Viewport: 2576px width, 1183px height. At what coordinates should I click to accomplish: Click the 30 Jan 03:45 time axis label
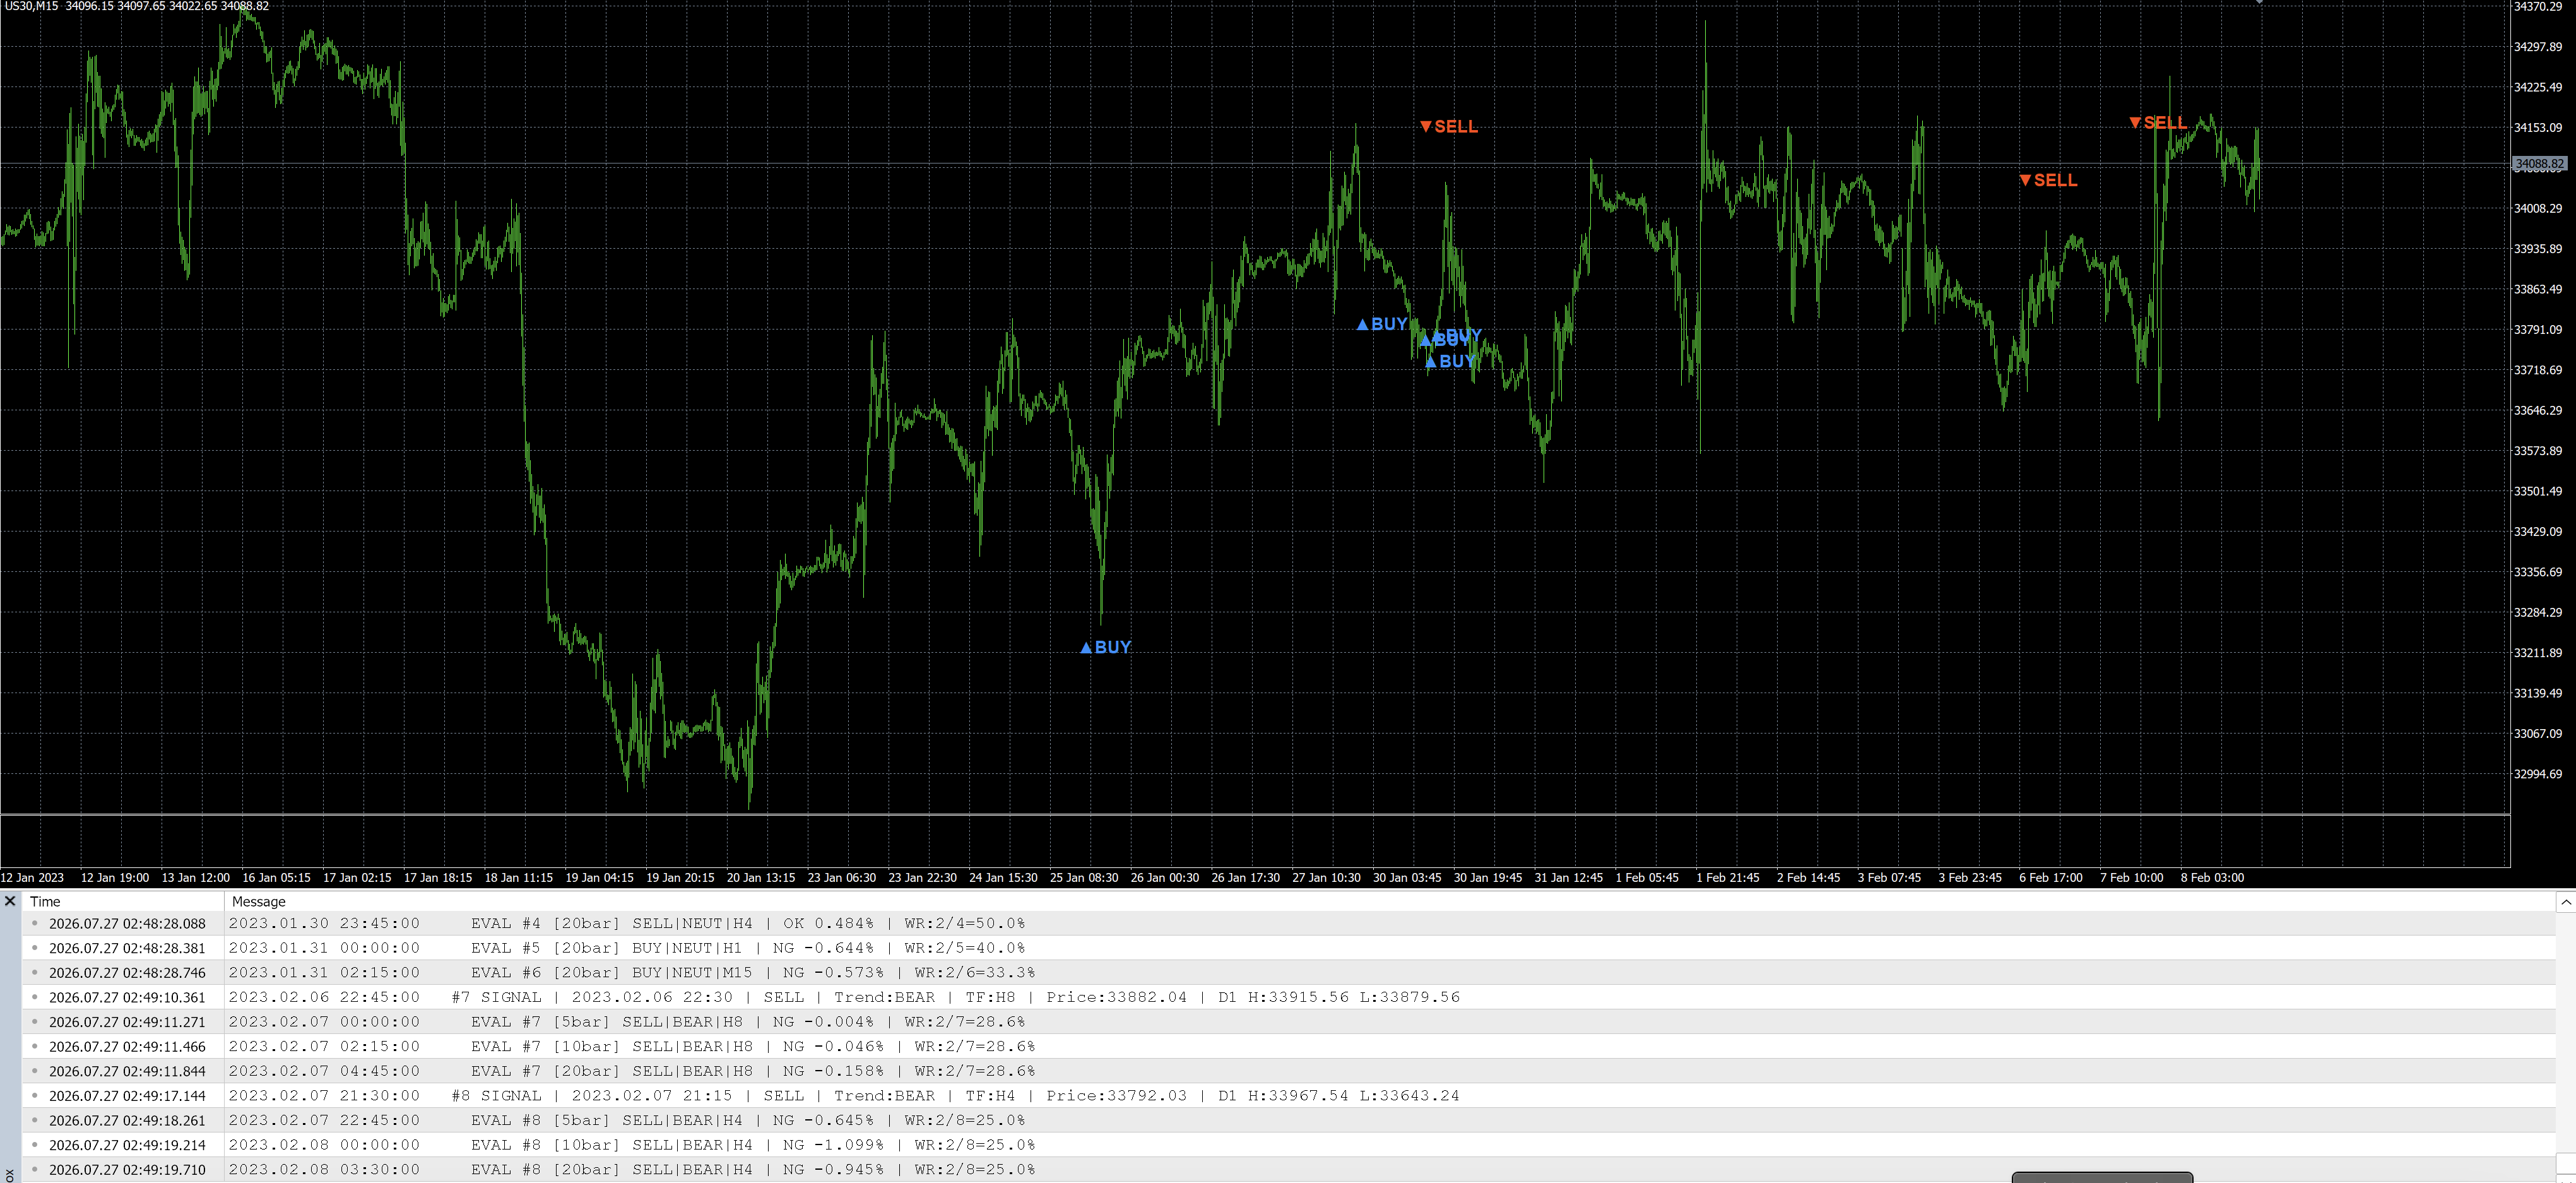pyautogui.click(x=1407, y=877)
